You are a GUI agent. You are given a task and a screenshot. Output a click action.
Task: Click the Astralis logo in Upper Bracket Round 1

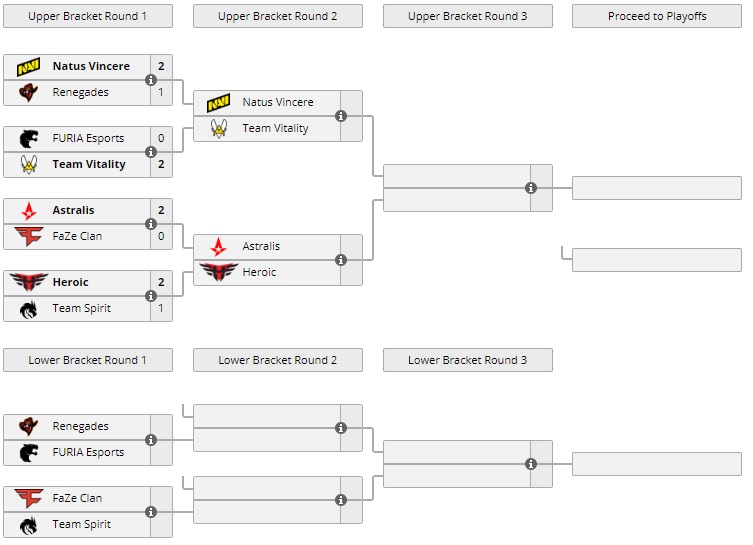point(28,211)
